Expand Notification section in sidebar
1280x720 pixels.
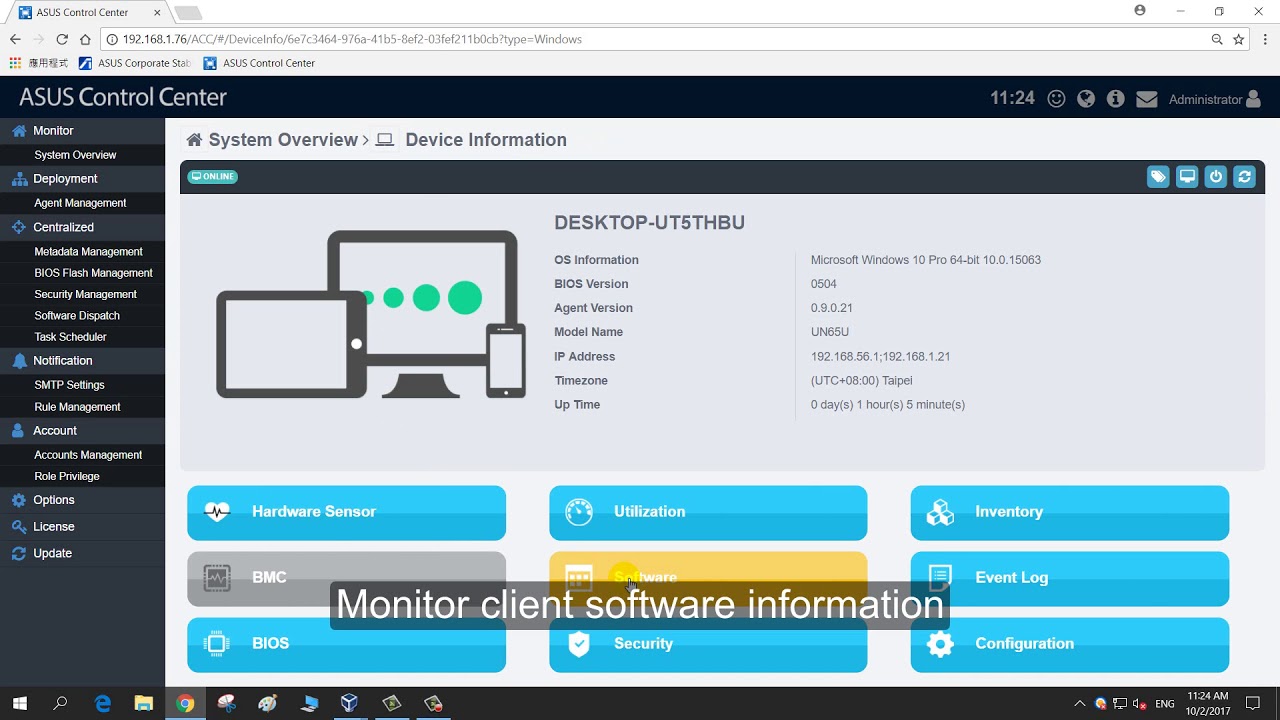(82, 361)
